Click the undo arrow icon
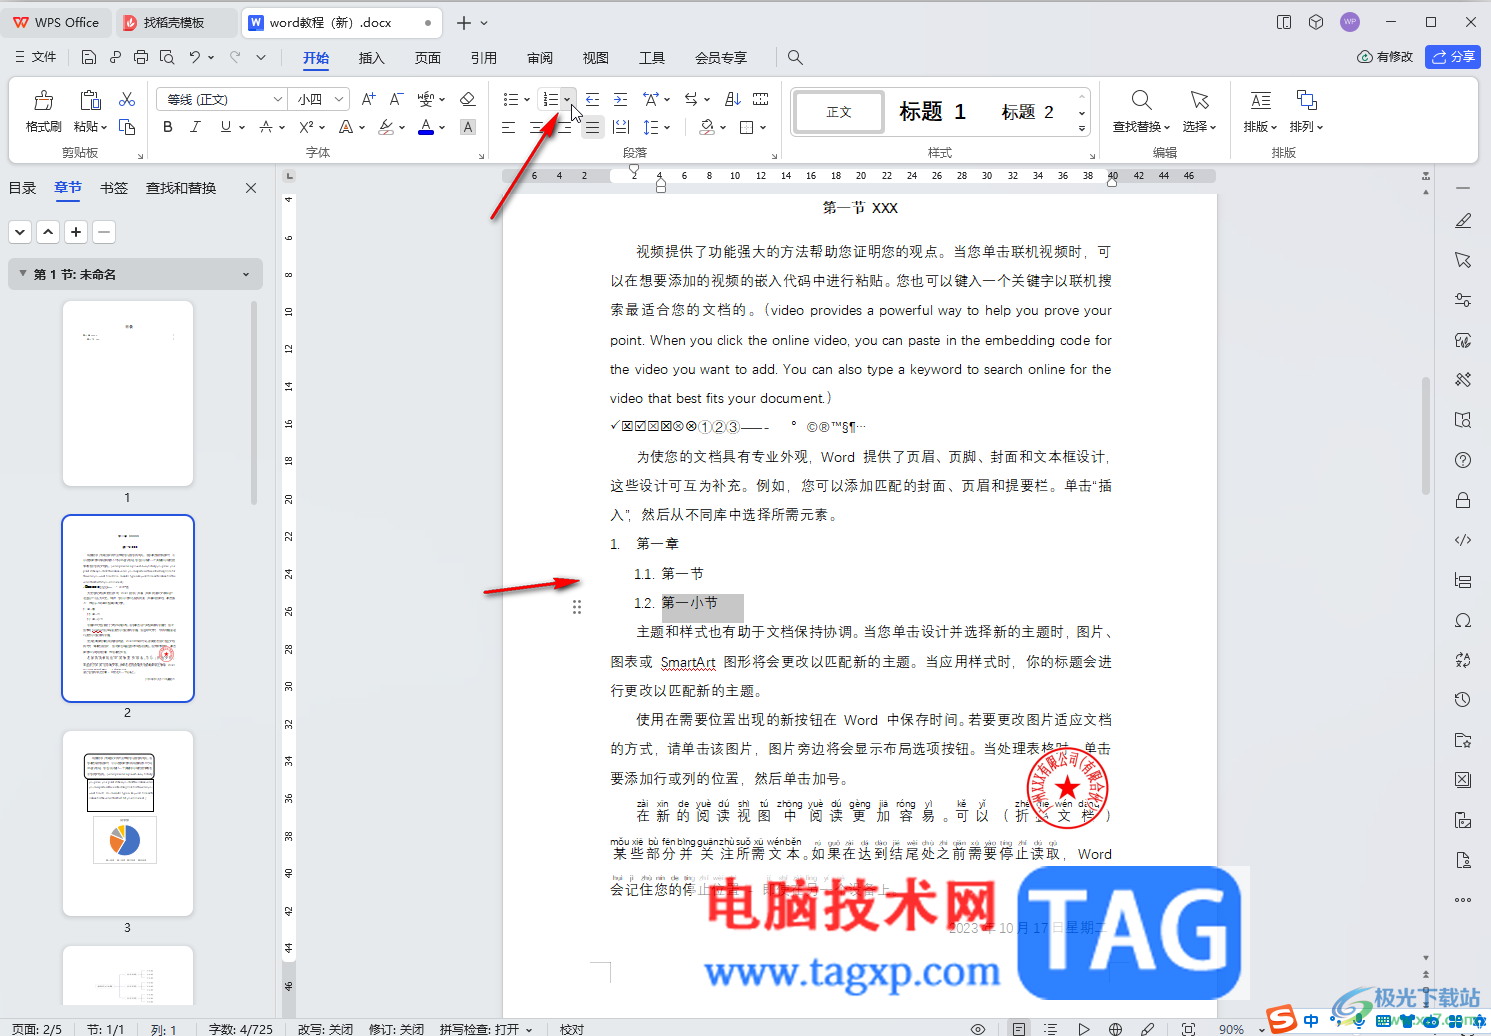The image size is (1491, 1036). pyautogui.click(x=195, y=57)
